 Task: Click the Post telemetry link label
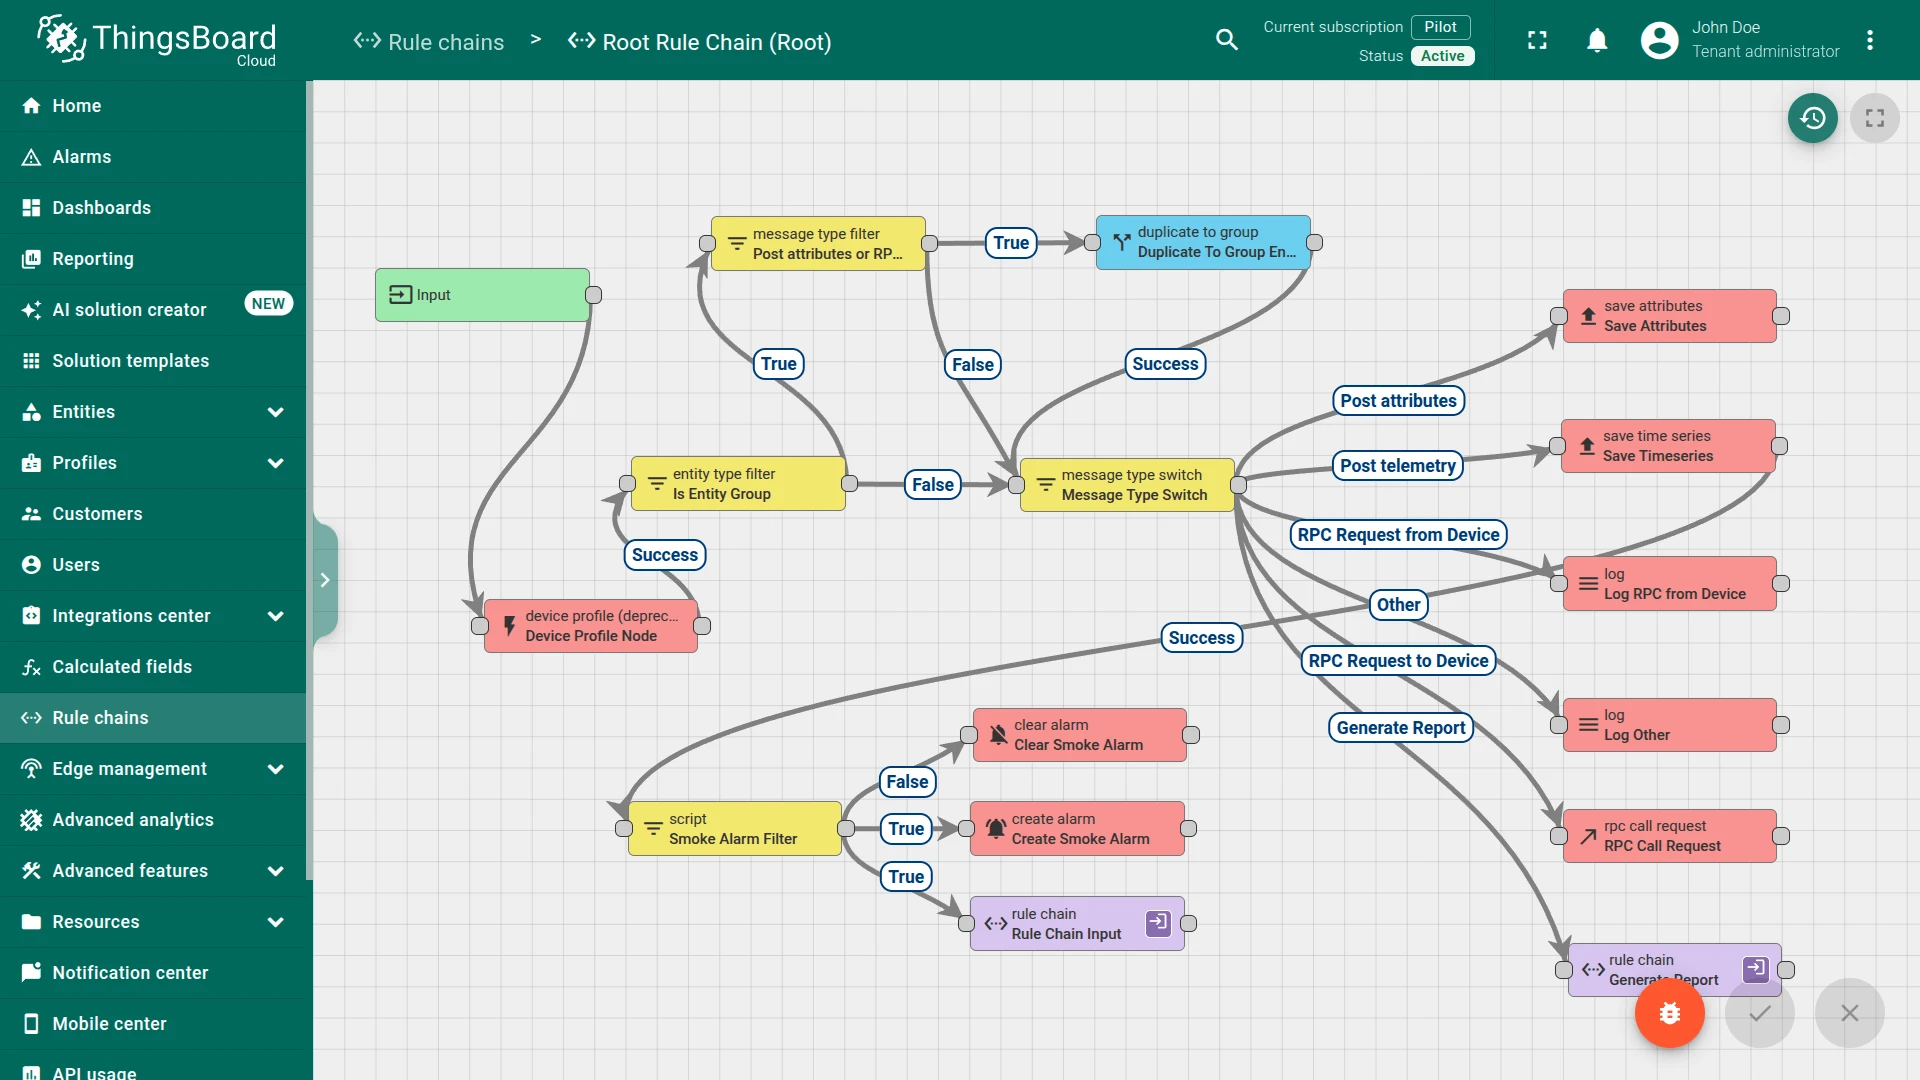[x=1397, y=466]
